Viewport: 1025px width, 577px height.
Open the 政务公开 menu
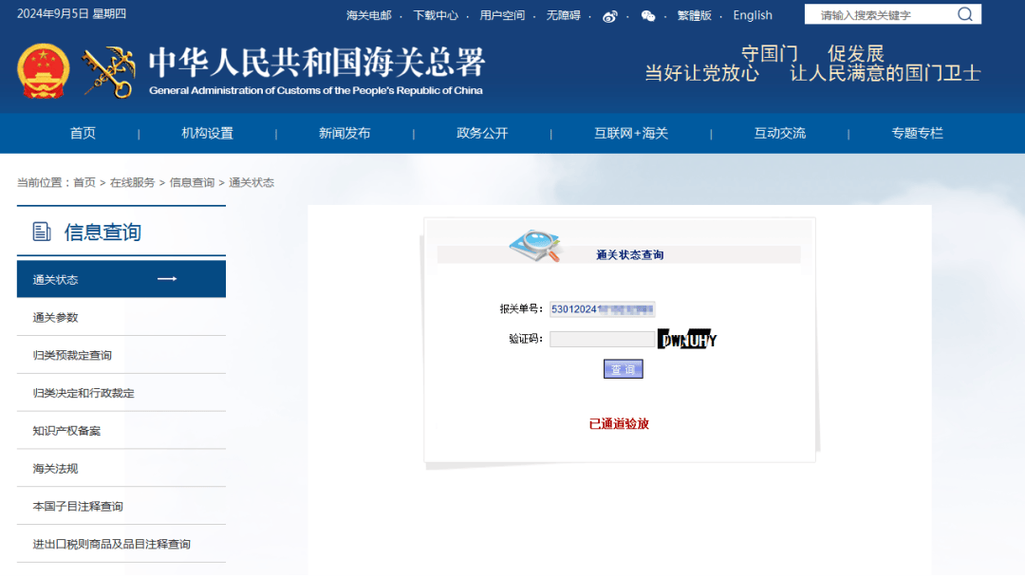click(x=482, y=133)
